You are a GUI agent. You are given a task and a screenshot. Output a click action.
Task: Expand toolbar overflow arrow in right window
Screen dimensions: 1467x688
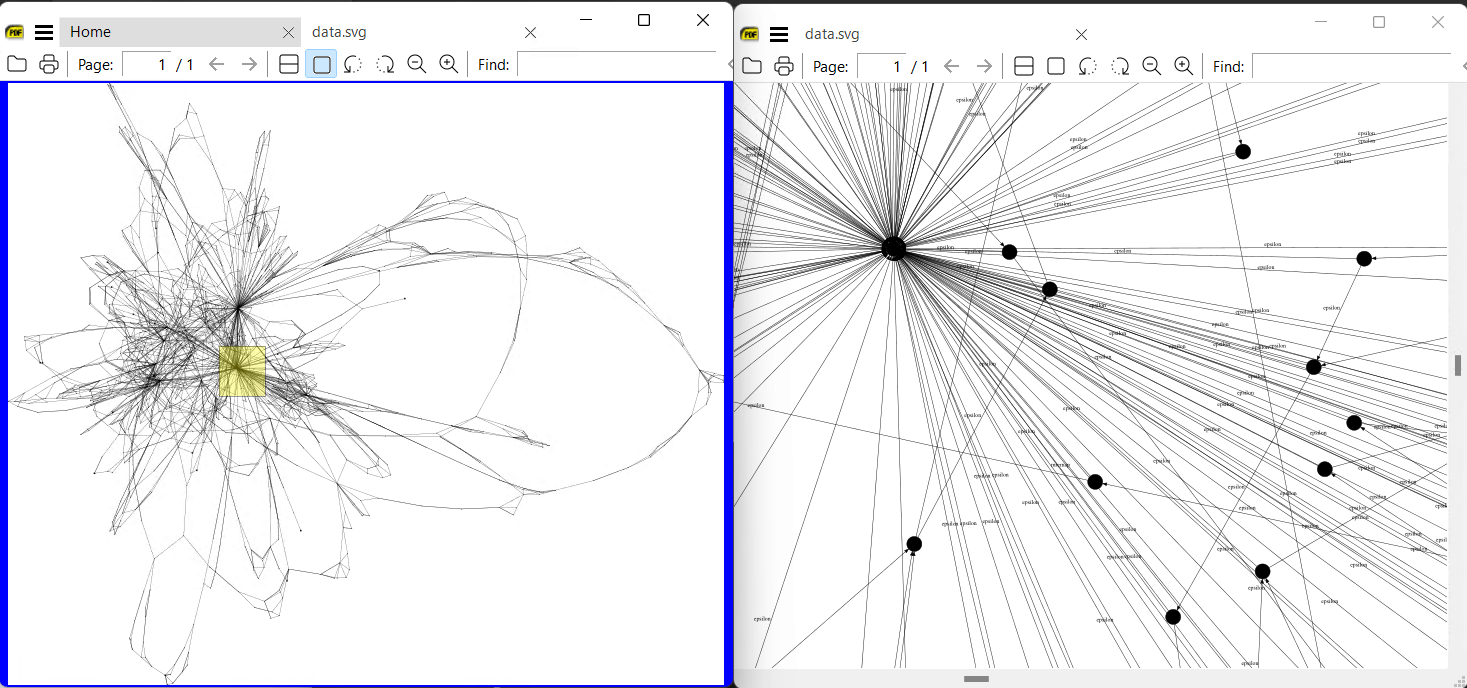[1463, 67]
